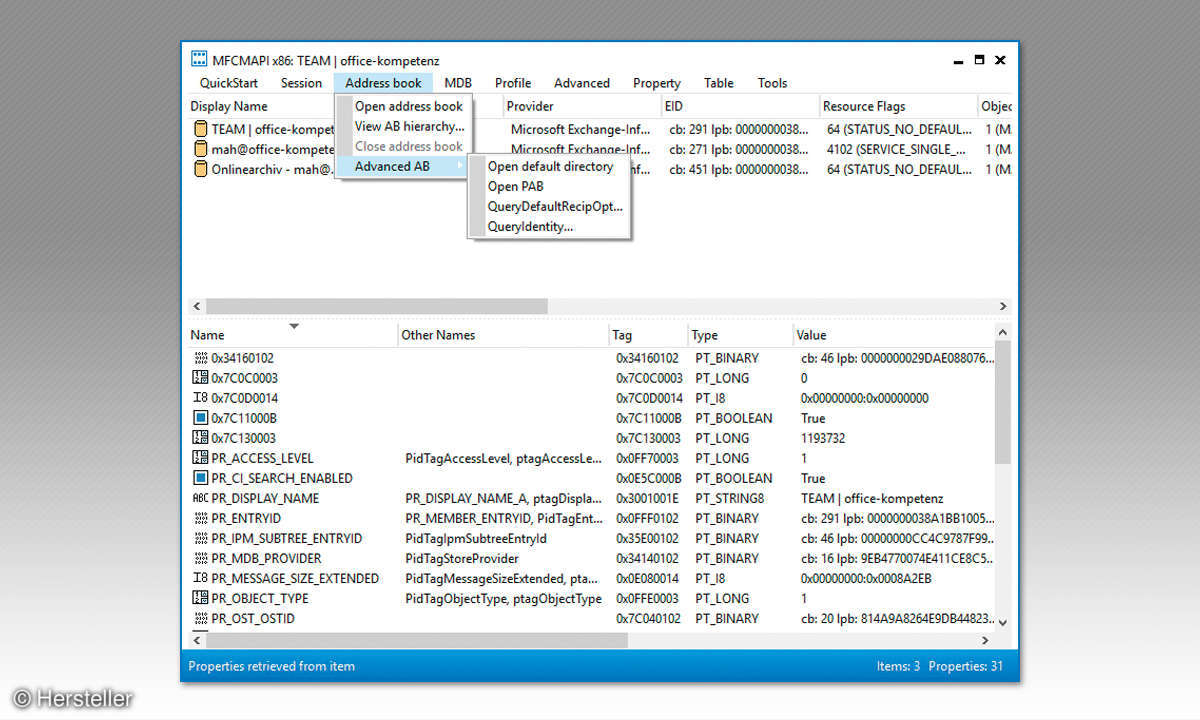Image resolution: width=1200 pixels, height=720 pixels.
Task: Open the Advanced menu
Action: click(x=582, y=83)
